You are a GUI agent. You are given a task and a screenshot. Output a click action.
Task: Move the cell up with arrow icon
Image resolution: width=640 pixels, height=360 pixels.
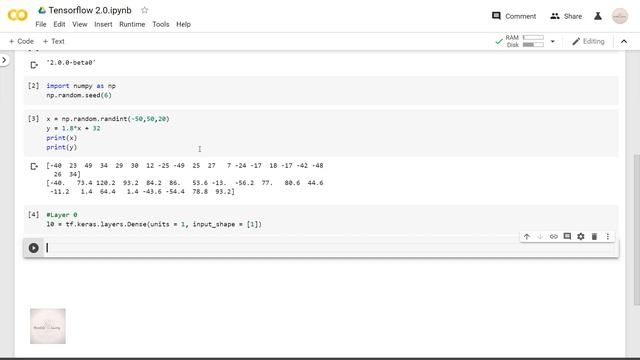click(x=527, y=236)
